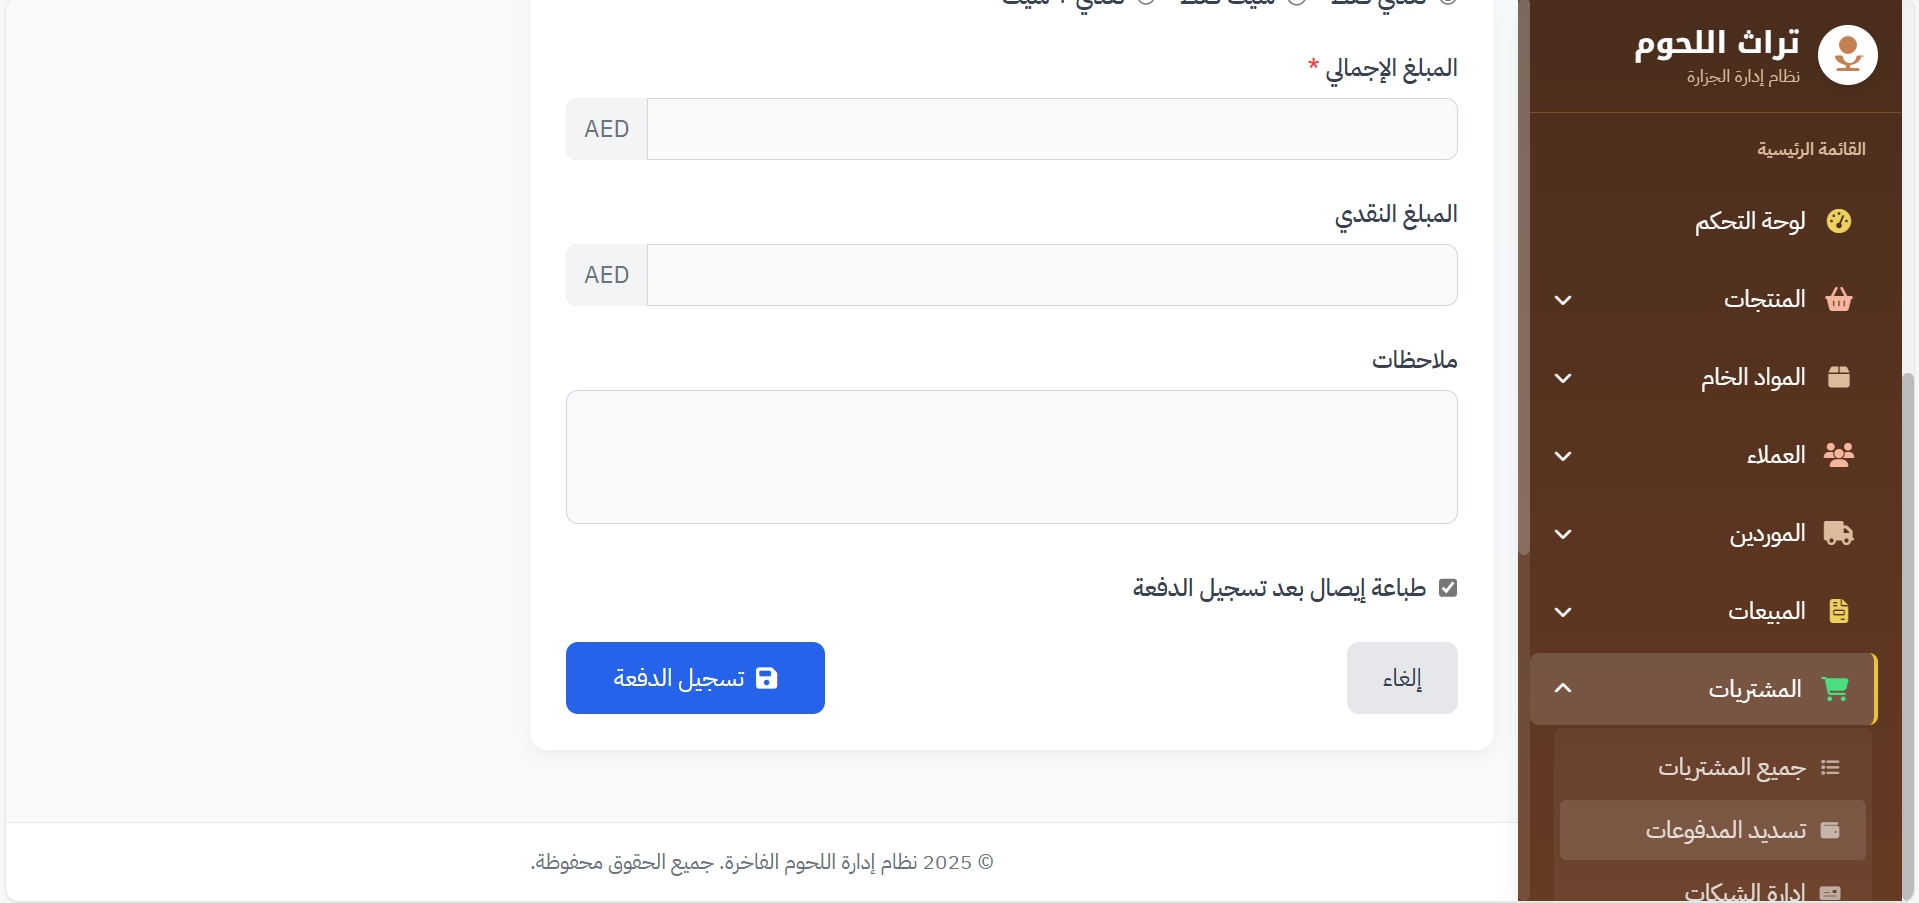The image size is (1919, 903).
Task: Focus the المبلغ الإجمالي amount field
Action: [1051, 129]
